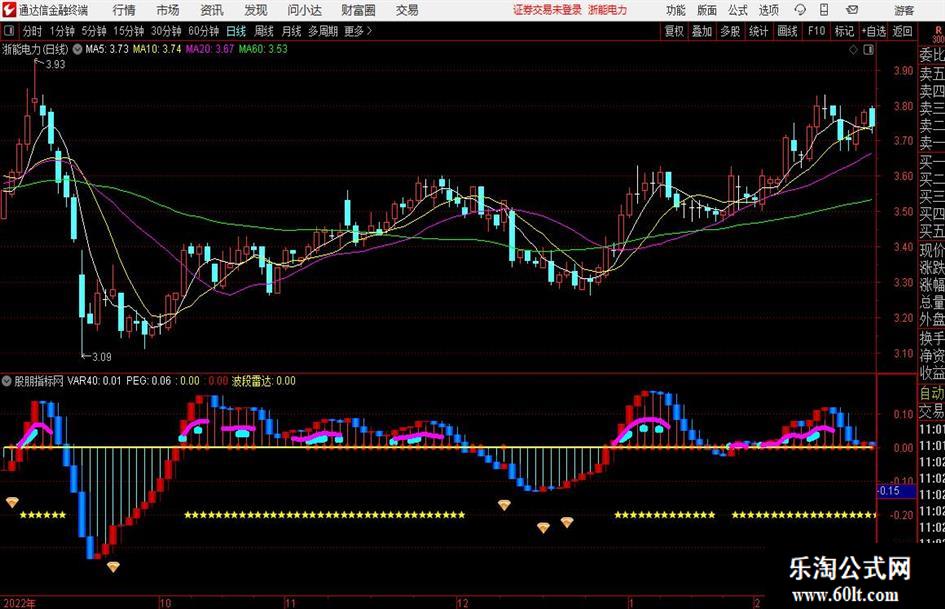Screen dimensions: 945x609
Task: Switch to the 月线 monthly tab
Action: pyautogui.click(x=292, y=31)
